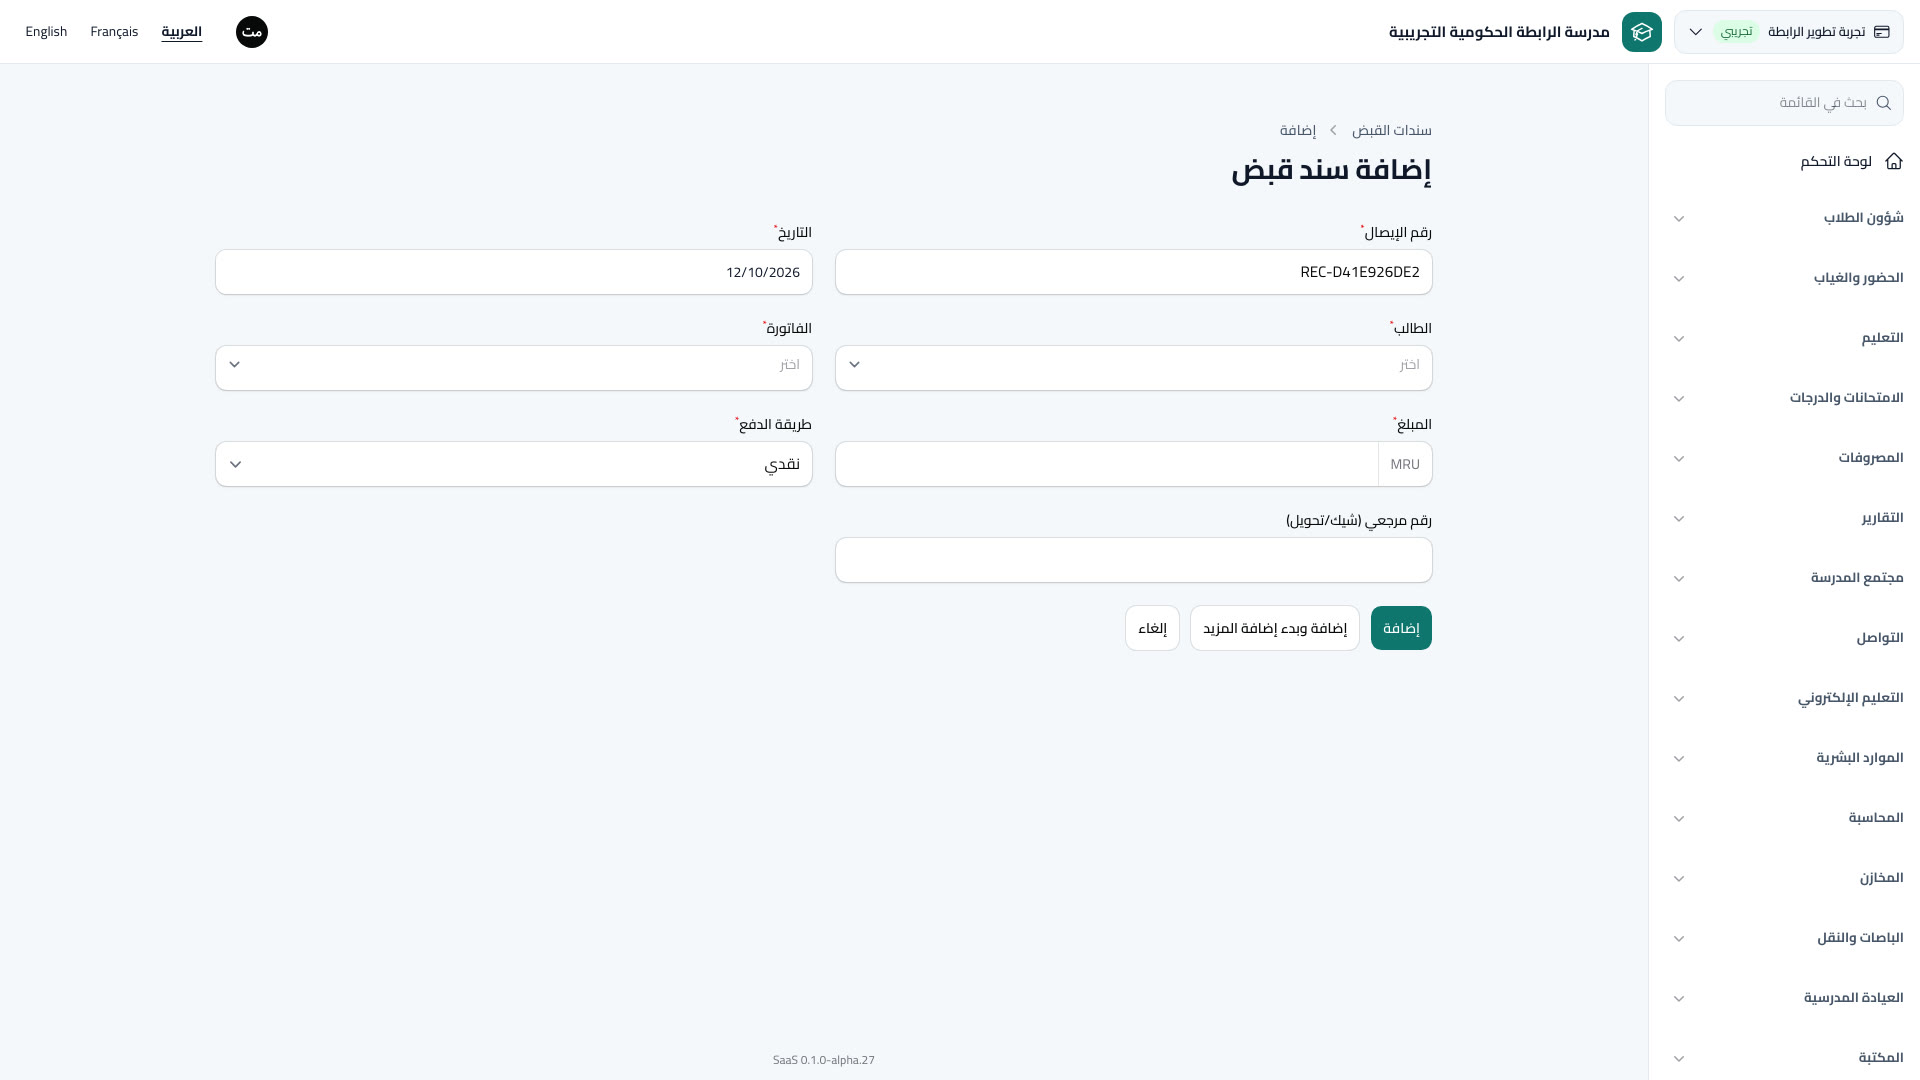Expand the التقارير chevron
Screen dimensions: 1920x1080
(1679, 518)
